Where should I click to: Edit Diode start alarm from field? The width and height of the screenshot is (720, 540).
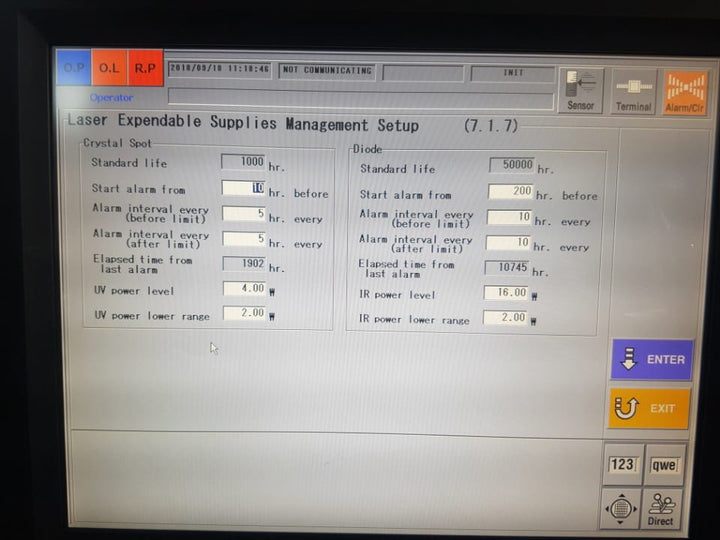point(510,191)
